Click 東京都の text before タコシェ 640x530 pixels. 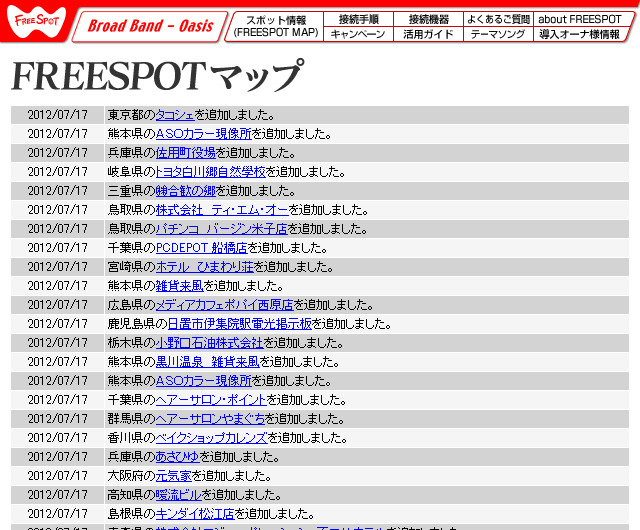tap(131, 115)
